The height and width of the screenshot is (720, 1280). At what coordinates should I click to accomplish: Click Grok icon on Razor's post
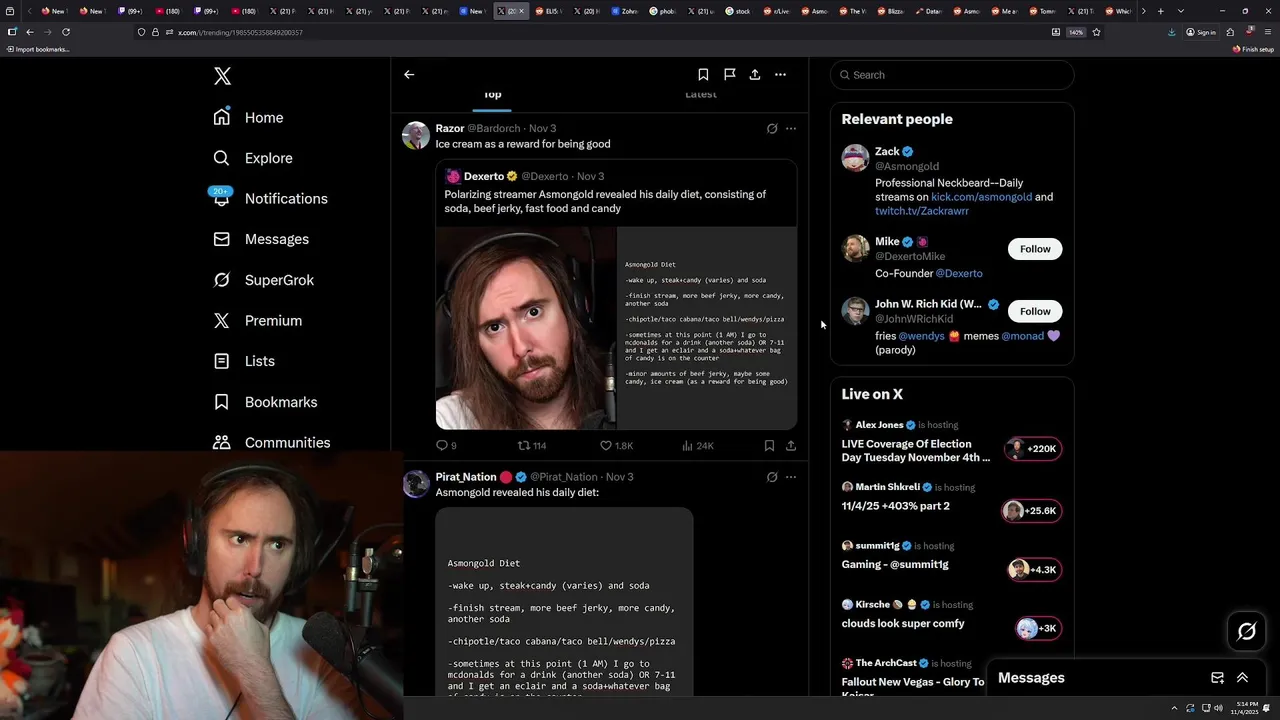pos(772,128)
